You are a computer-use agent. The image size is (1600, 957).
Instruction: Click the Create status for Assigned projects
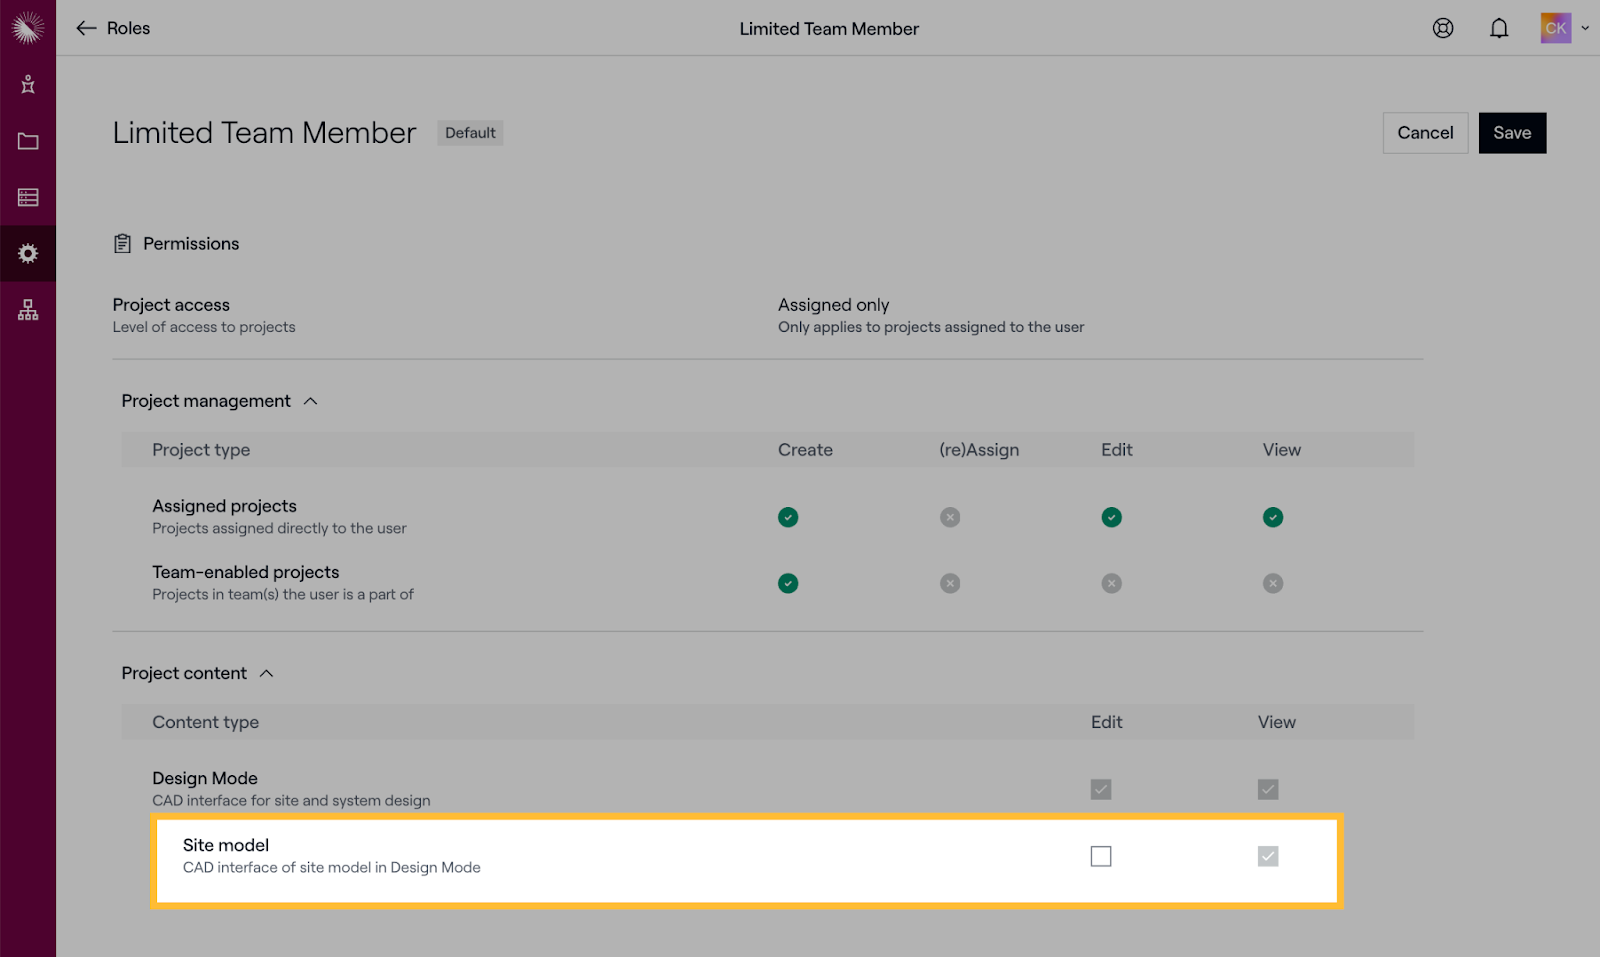coord(788,517)
